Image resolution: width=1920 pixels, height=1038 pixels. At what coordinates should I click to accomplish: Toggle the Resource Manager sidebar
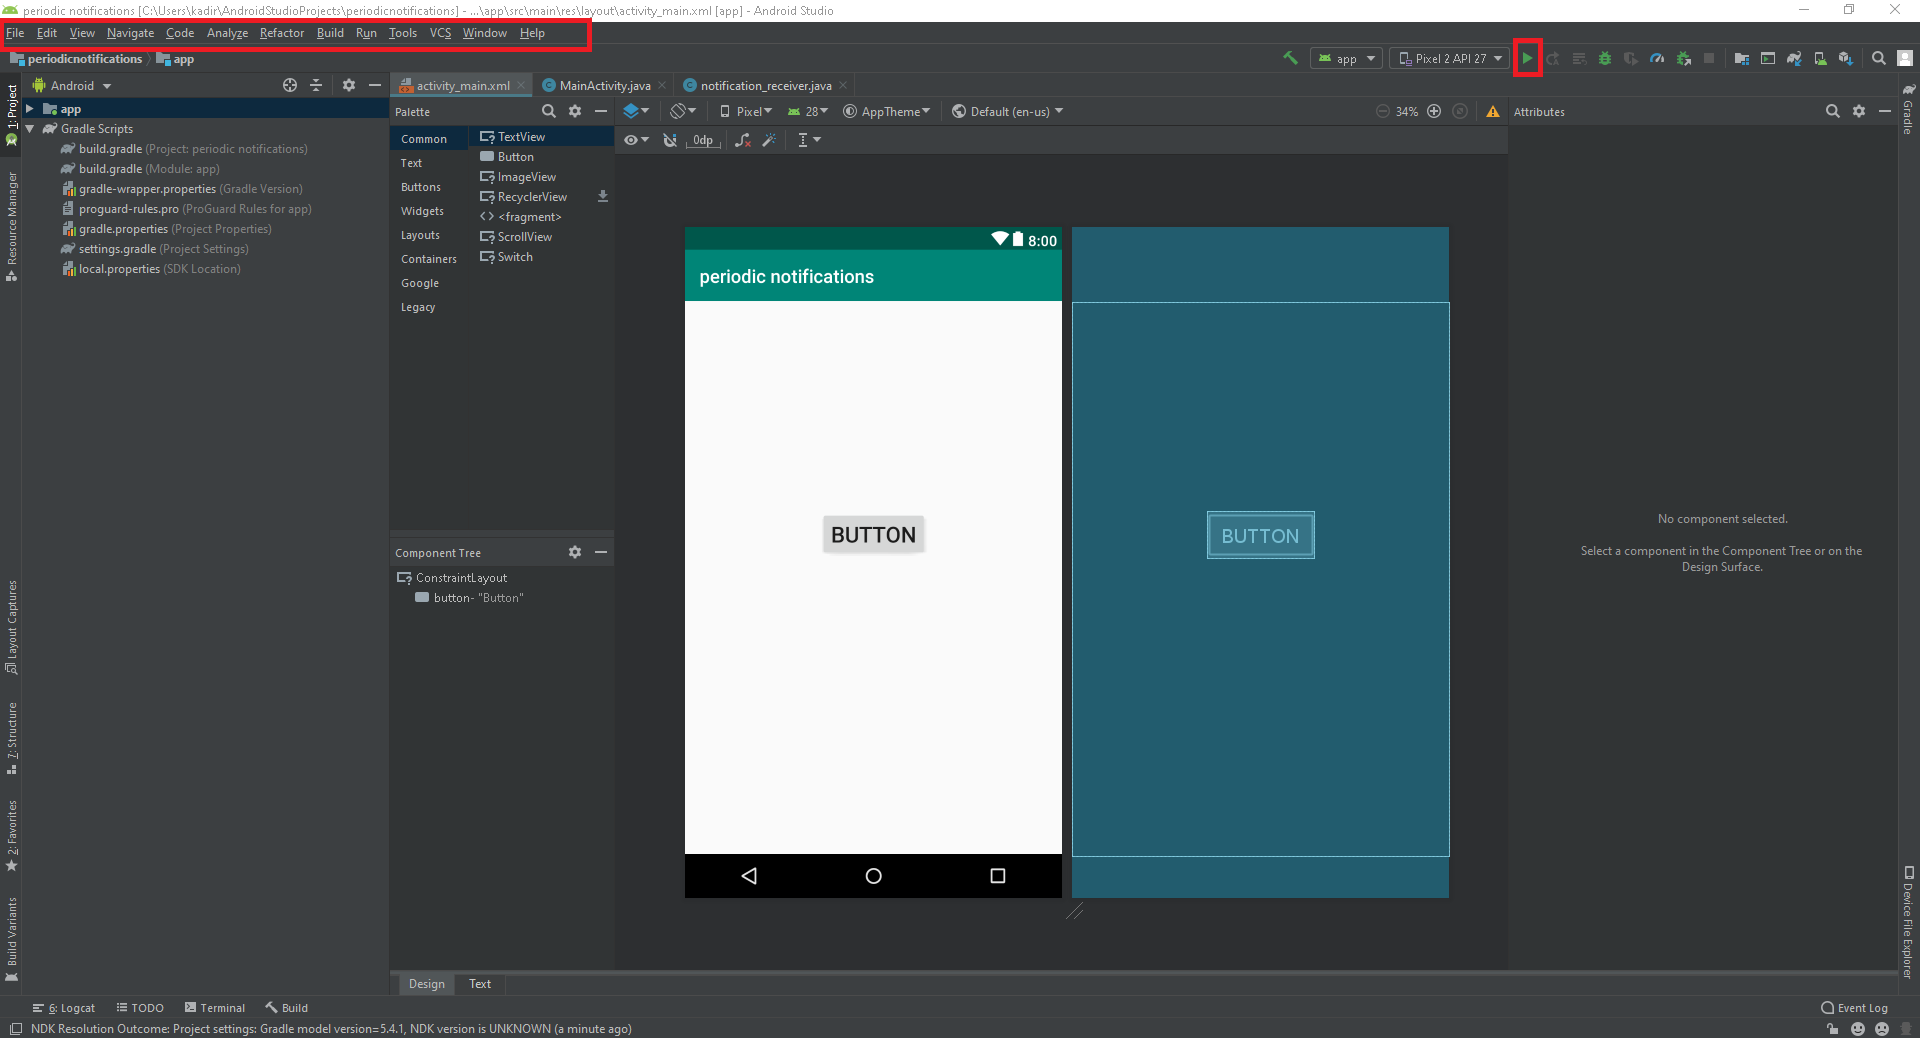(12, 226)
